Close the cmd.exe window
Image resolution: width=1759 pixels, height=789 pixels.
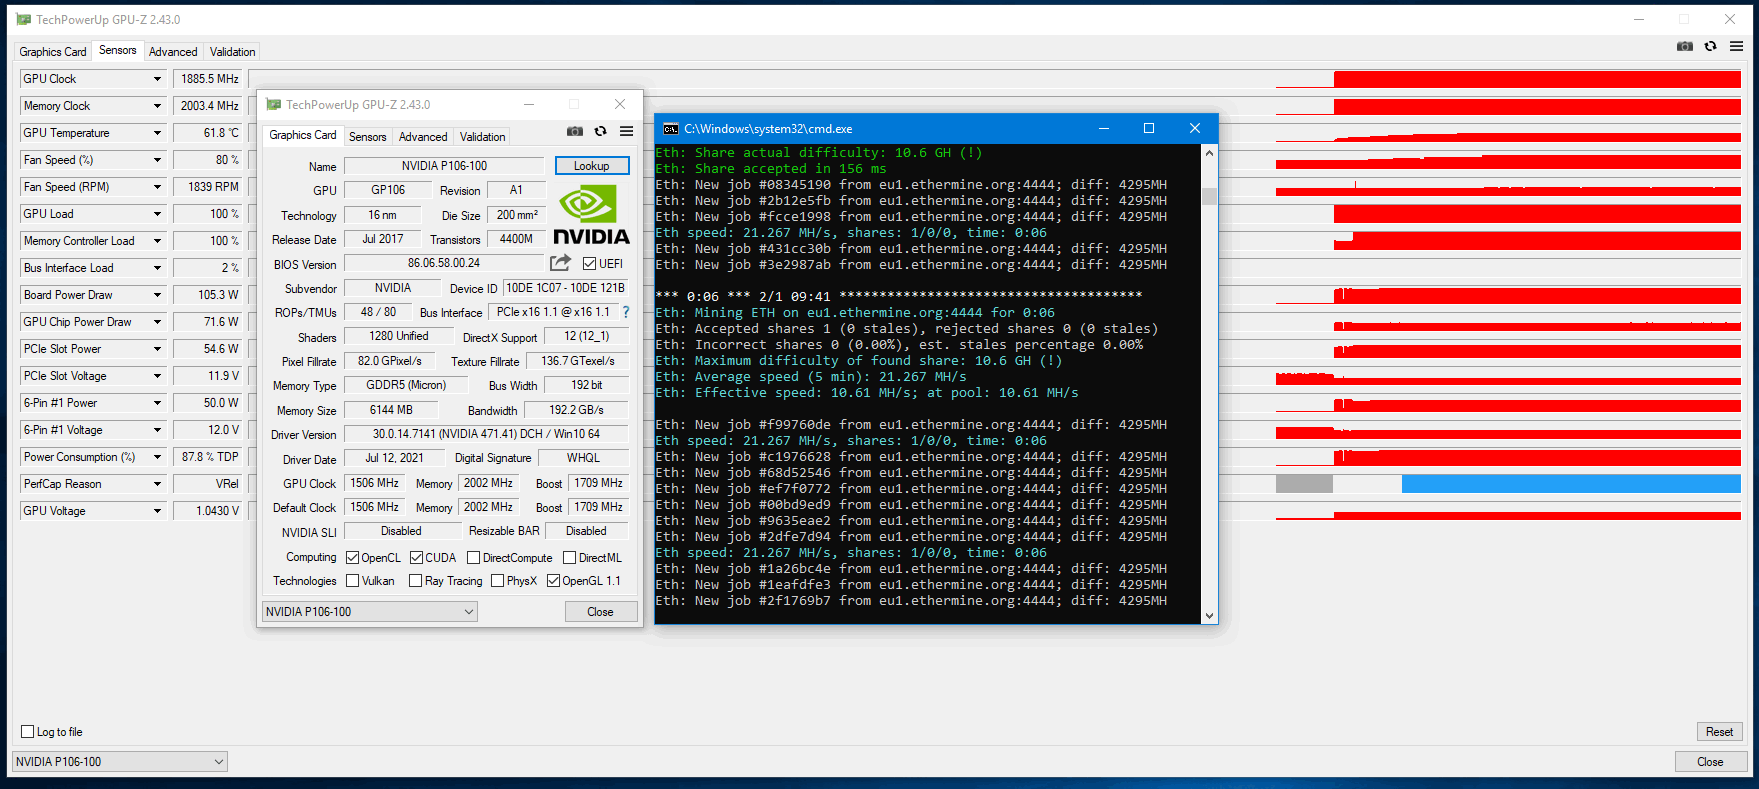pyautogui.click(x=1194, y=128)
